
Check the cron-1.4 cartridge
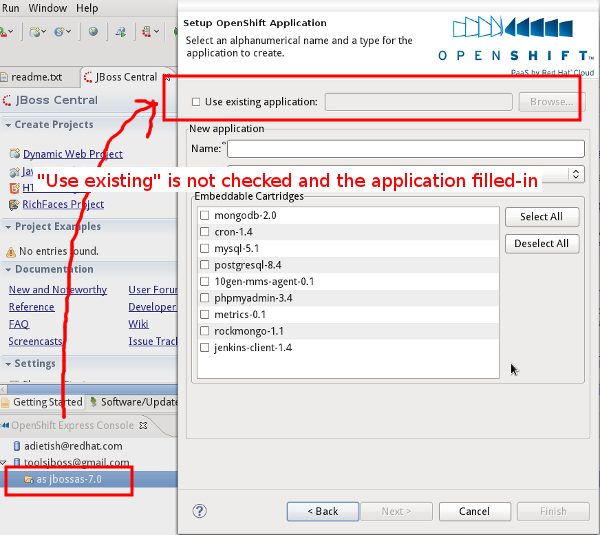[x=205, y=232]
